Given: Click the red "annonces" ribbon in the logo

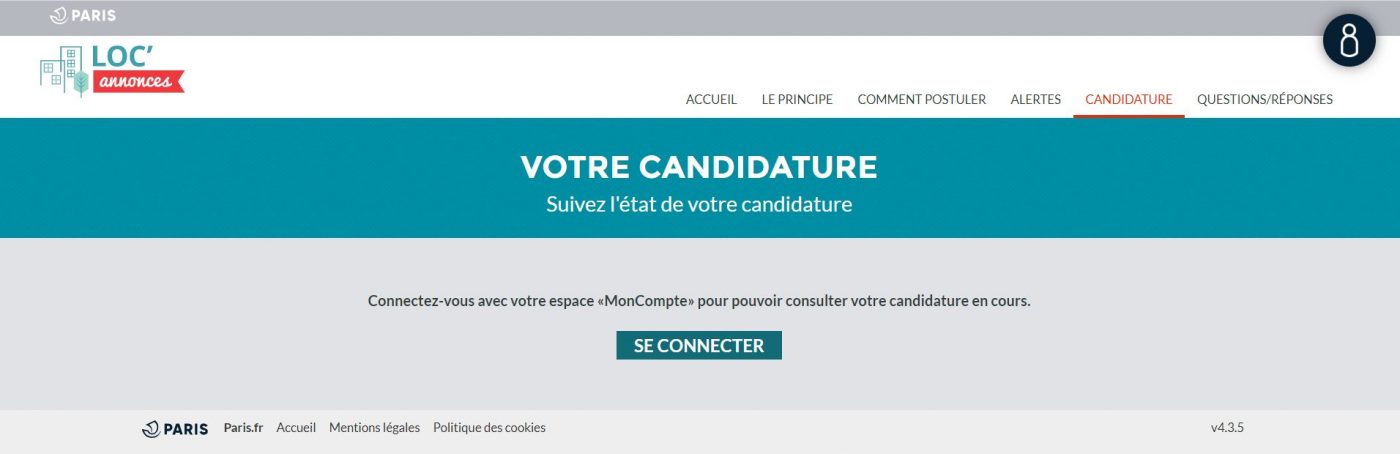Looking at the screenshot, I should 139,82.
